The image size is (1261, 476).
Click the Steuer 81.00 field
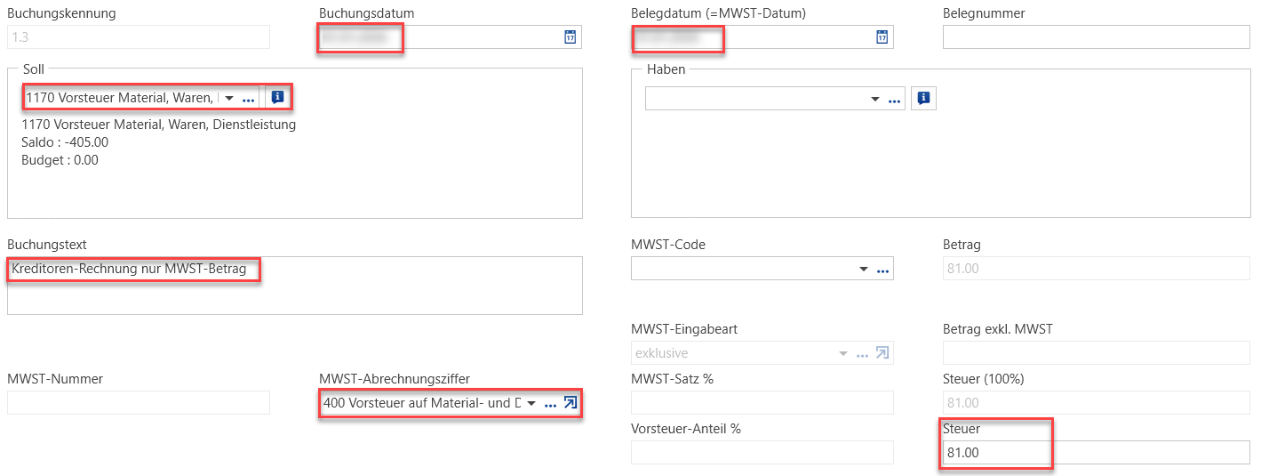pyautogui.click(x=1096, y=453)
